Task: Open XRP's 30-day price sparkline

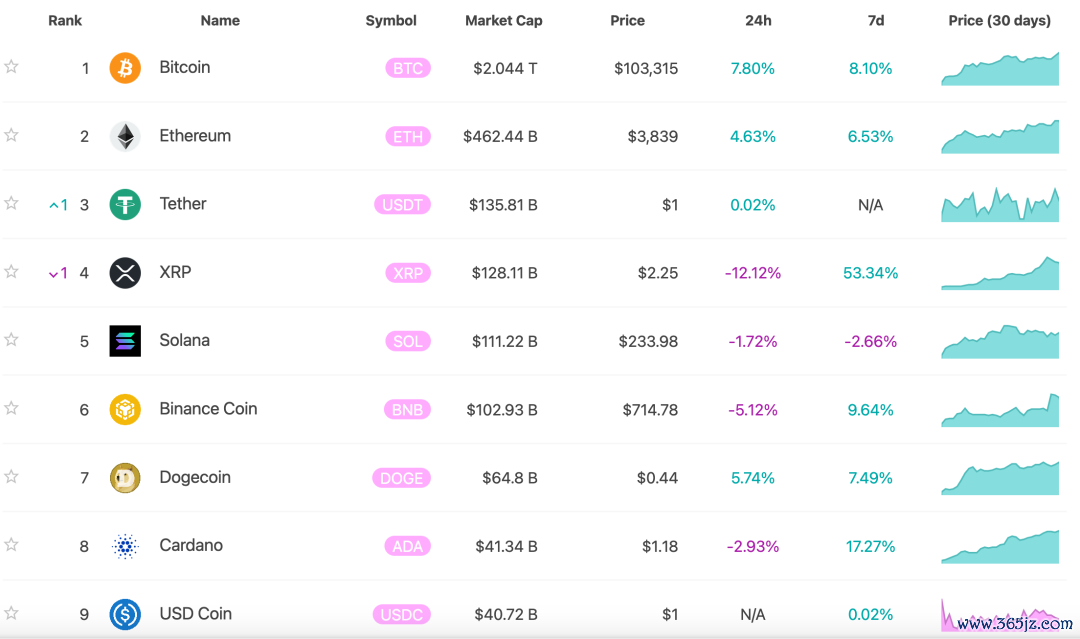Action: click(x=1000, y=273)
